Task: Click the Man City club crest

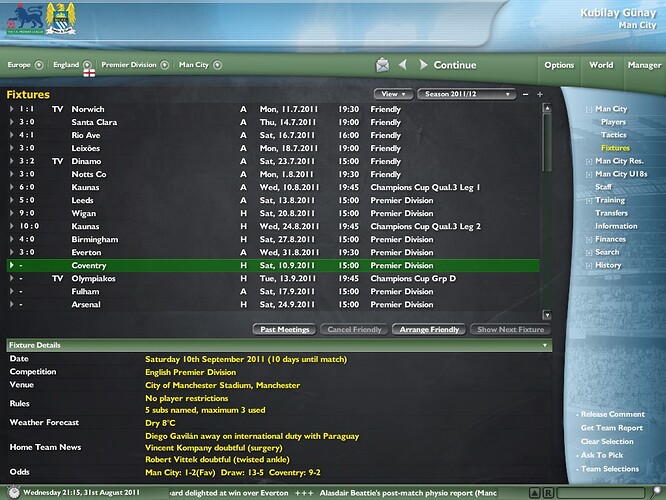Action: [61, 18]
